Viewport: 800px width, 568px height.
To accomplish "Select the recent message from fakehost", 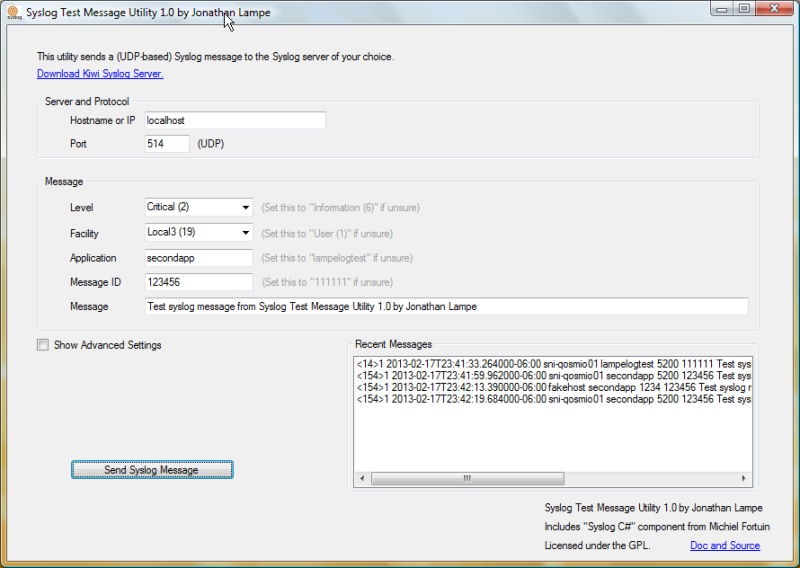I will 553,387.
